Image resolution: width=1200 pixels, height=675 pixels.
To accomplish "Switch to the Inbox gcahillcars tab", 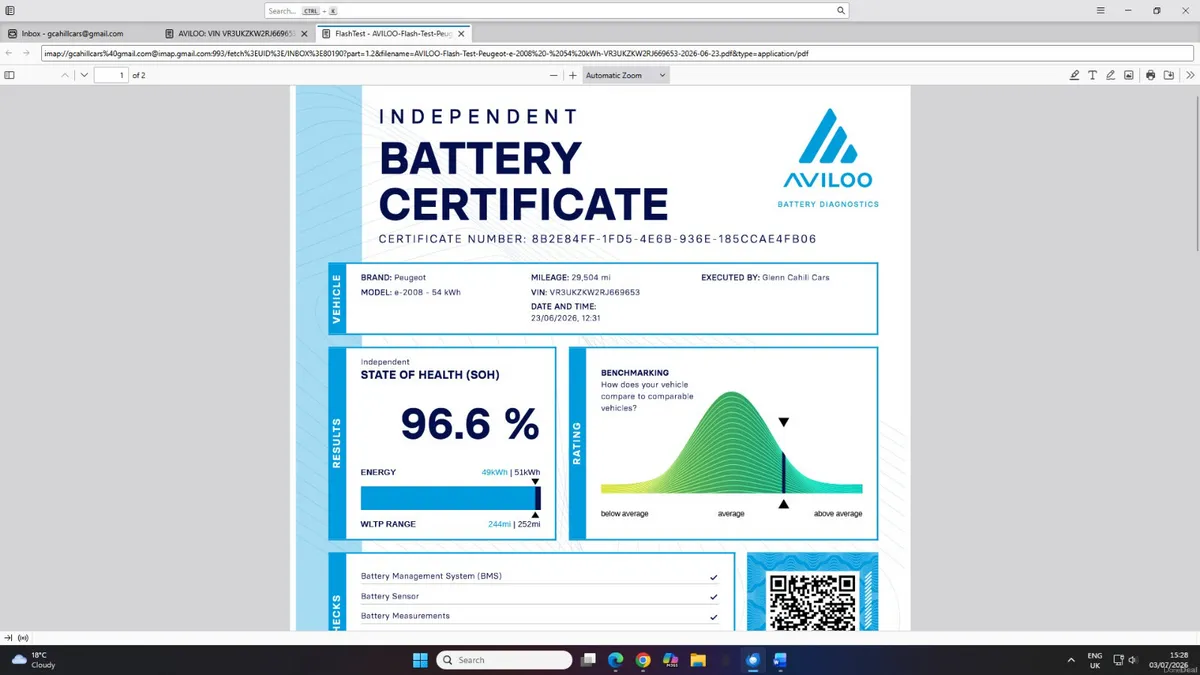I will point(80,33).
